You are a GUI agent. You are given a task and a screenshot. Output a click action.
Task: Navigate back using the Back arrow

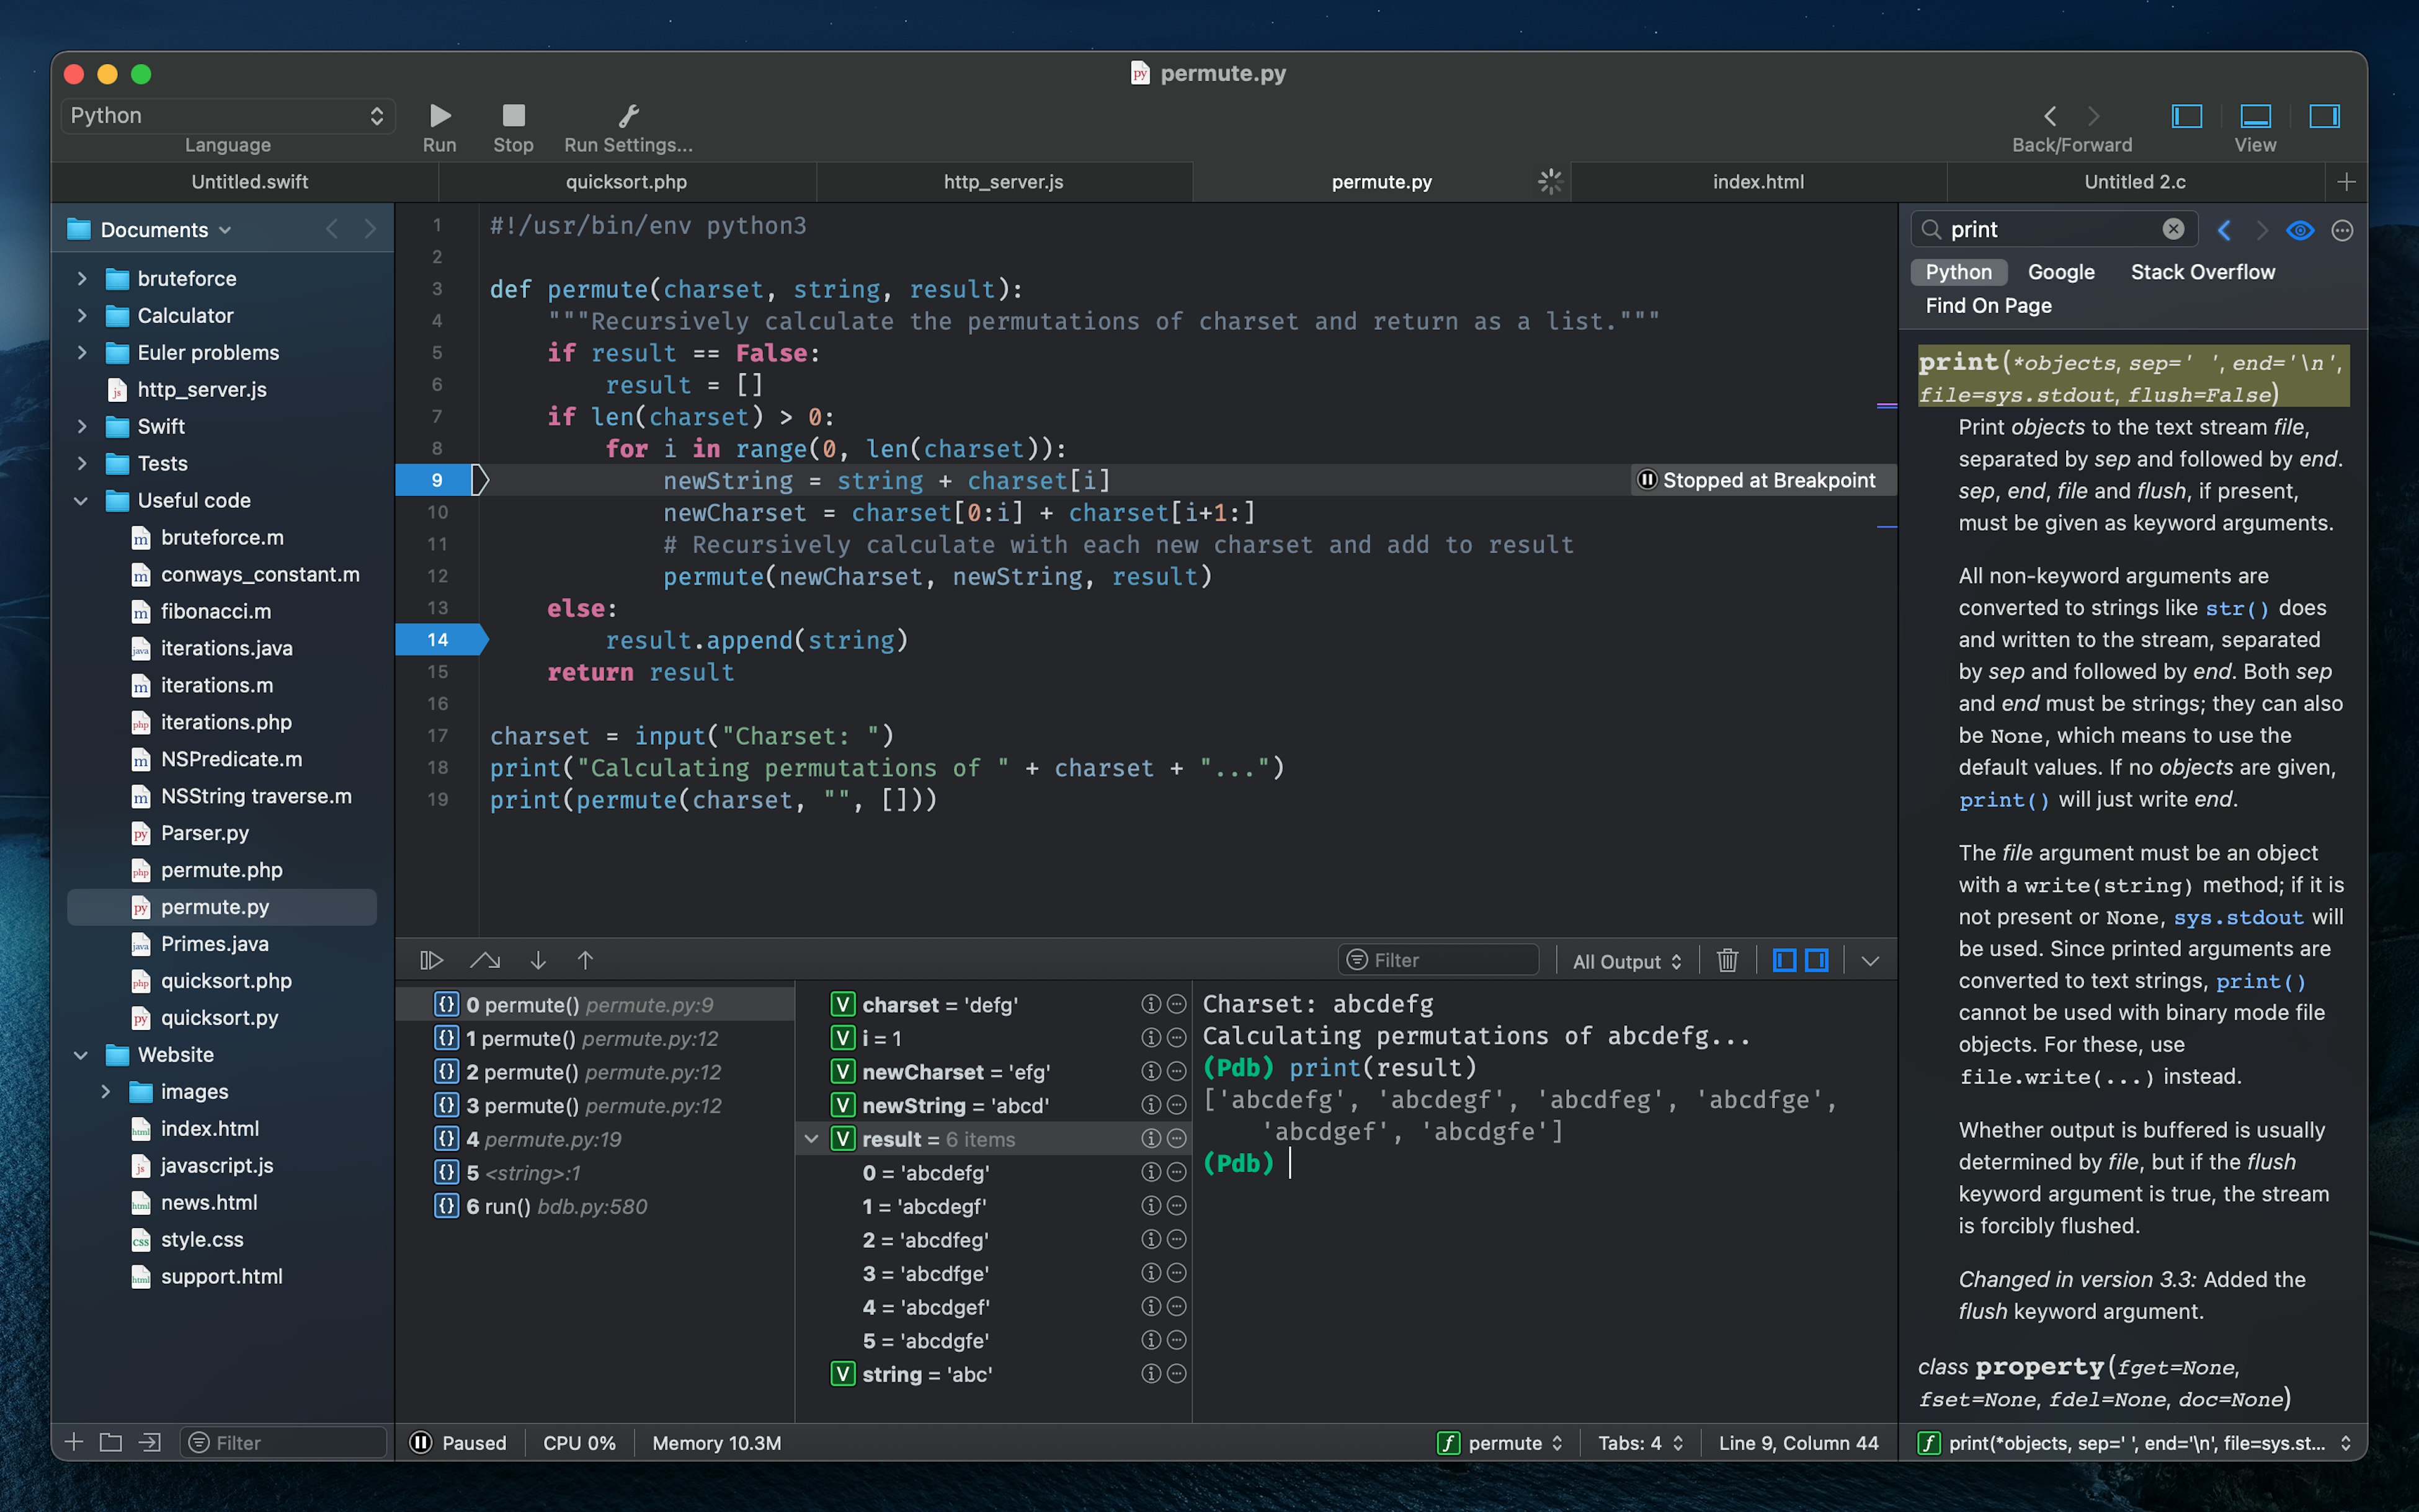click(2050, 116)
